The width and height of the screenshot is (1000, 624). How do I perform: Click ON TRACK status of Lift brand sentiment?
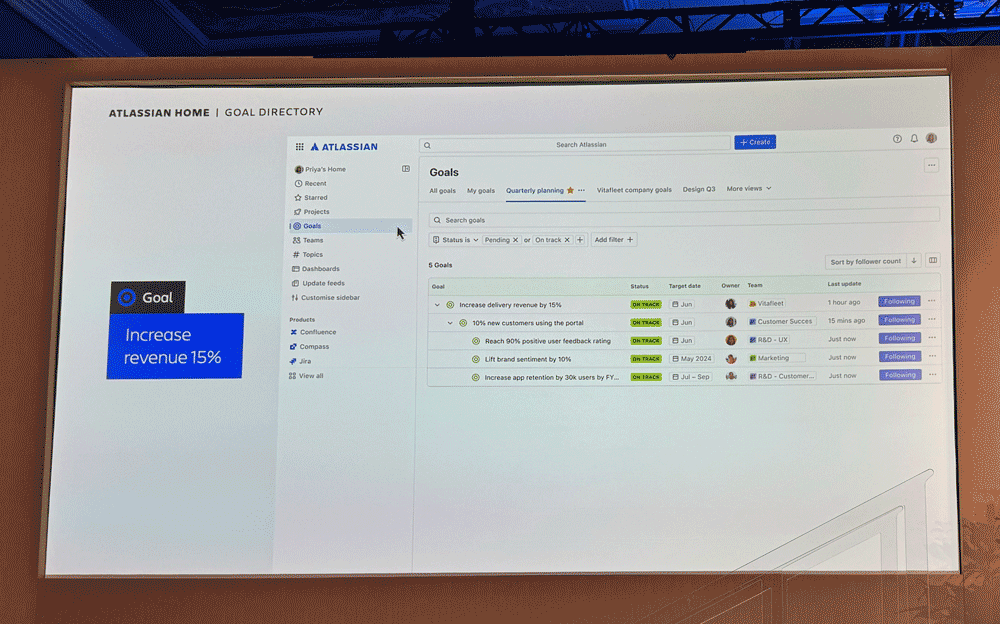click(x=645, y=359)
